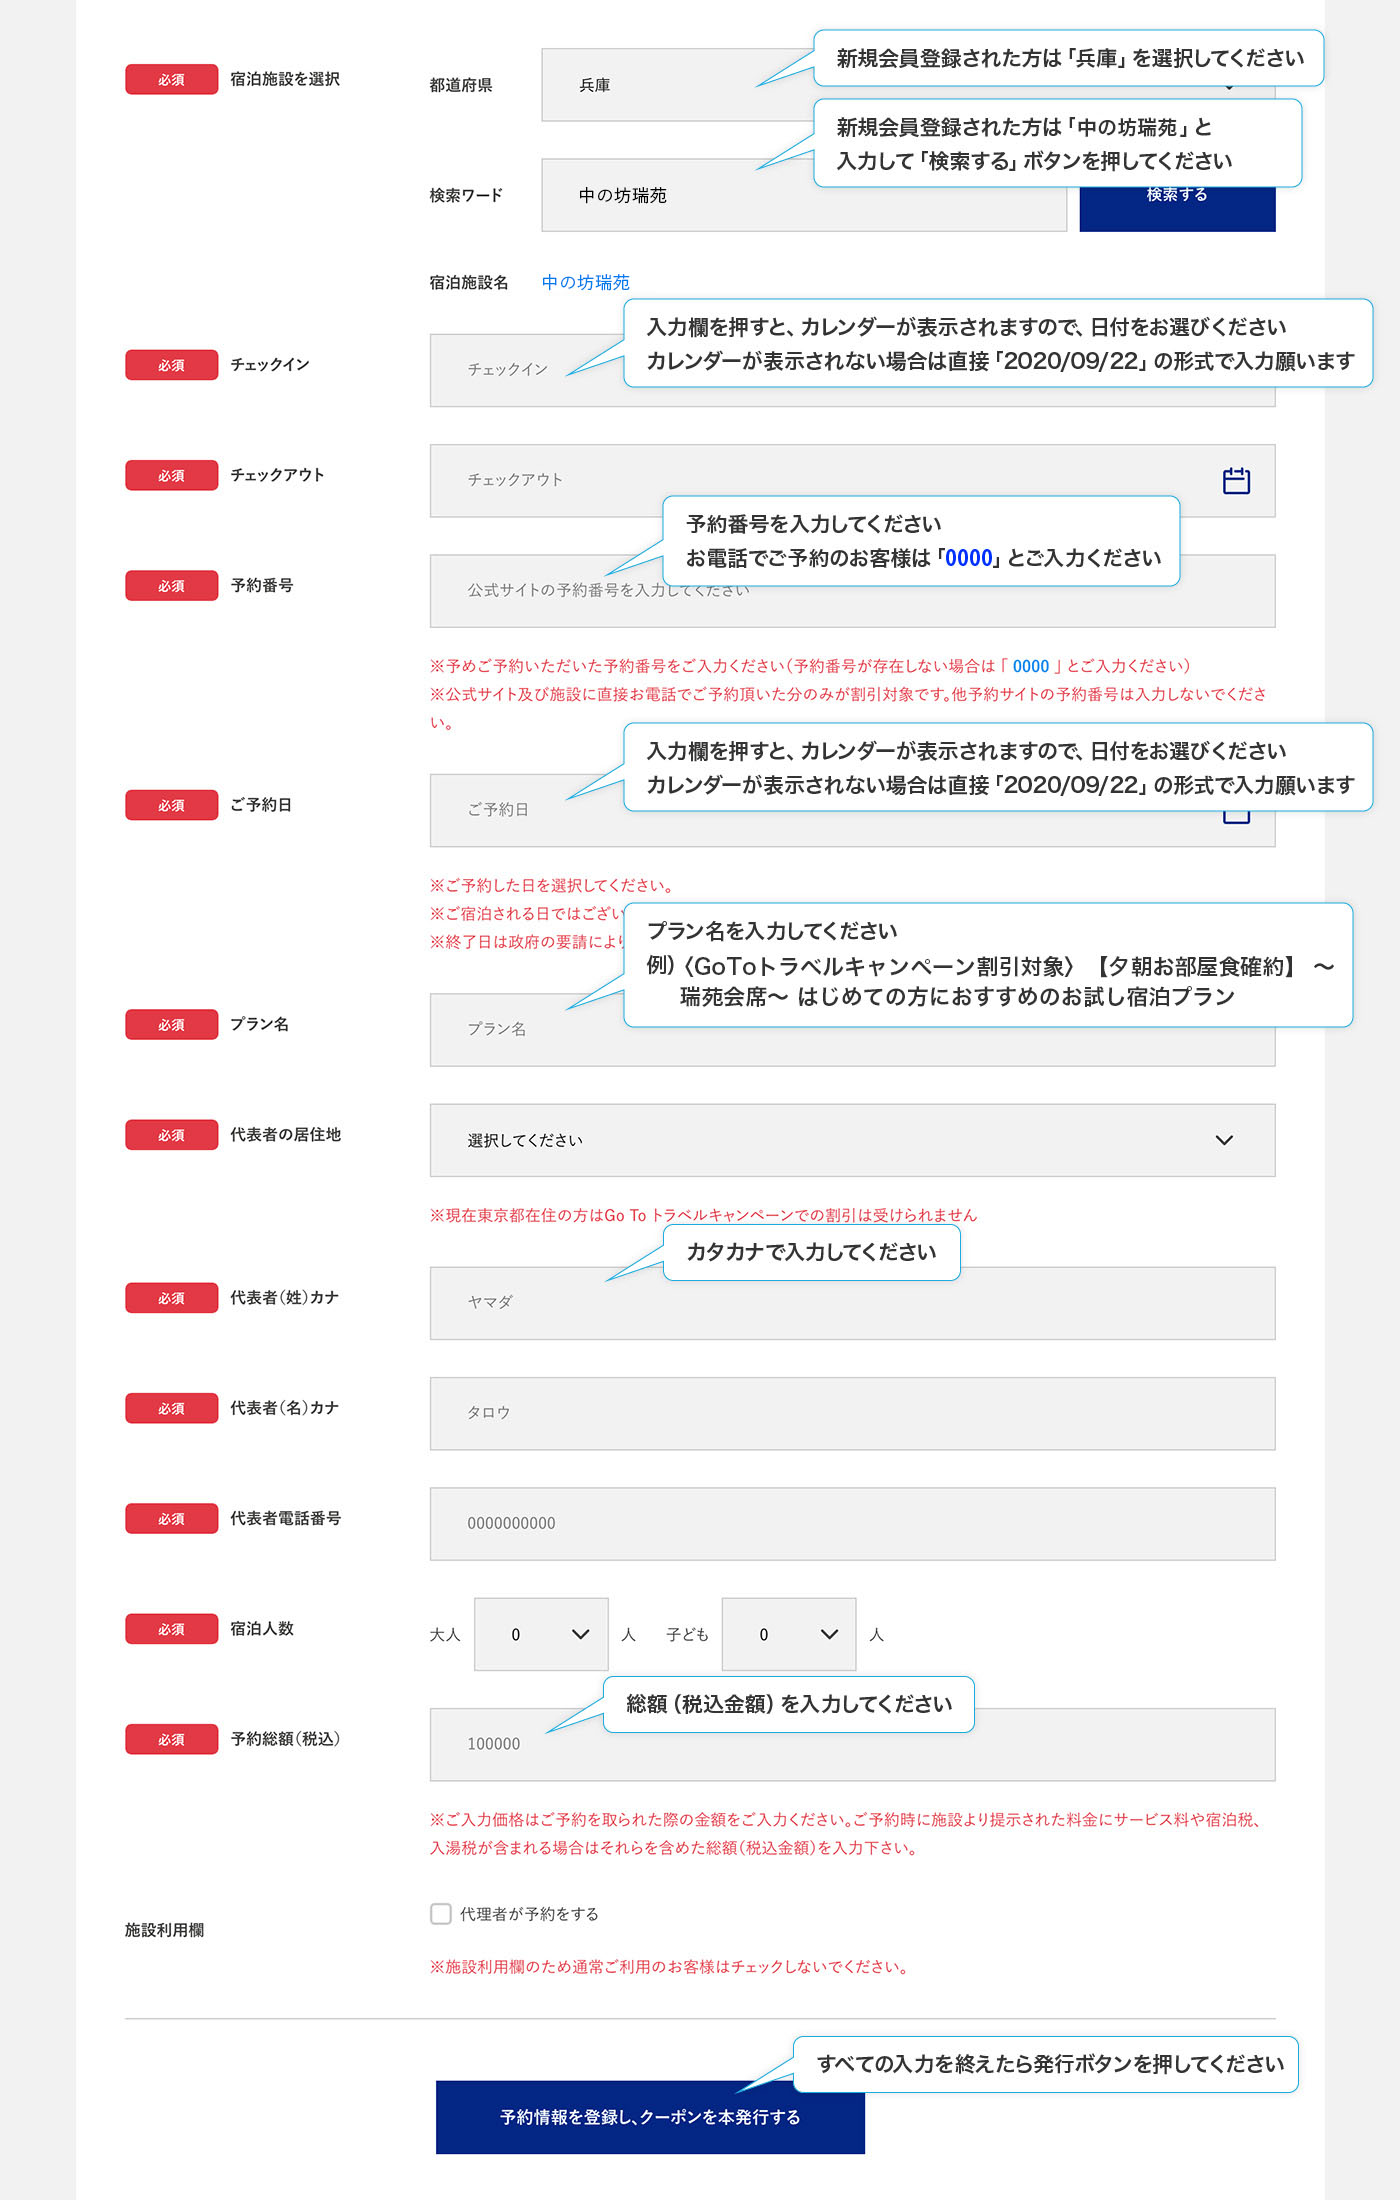Check the 代理者が予約をする checkbox

(441, 1913)
